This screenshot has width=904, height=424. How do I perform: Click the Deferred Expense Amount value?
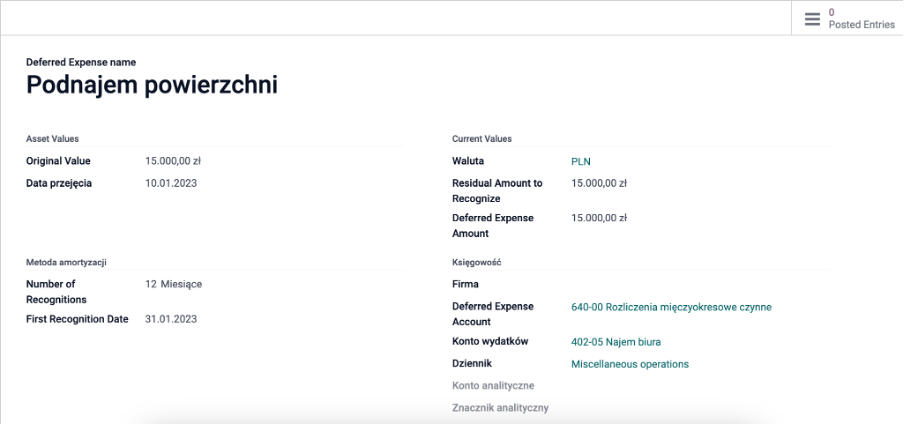pyautogui.click(x=598, y=217)
